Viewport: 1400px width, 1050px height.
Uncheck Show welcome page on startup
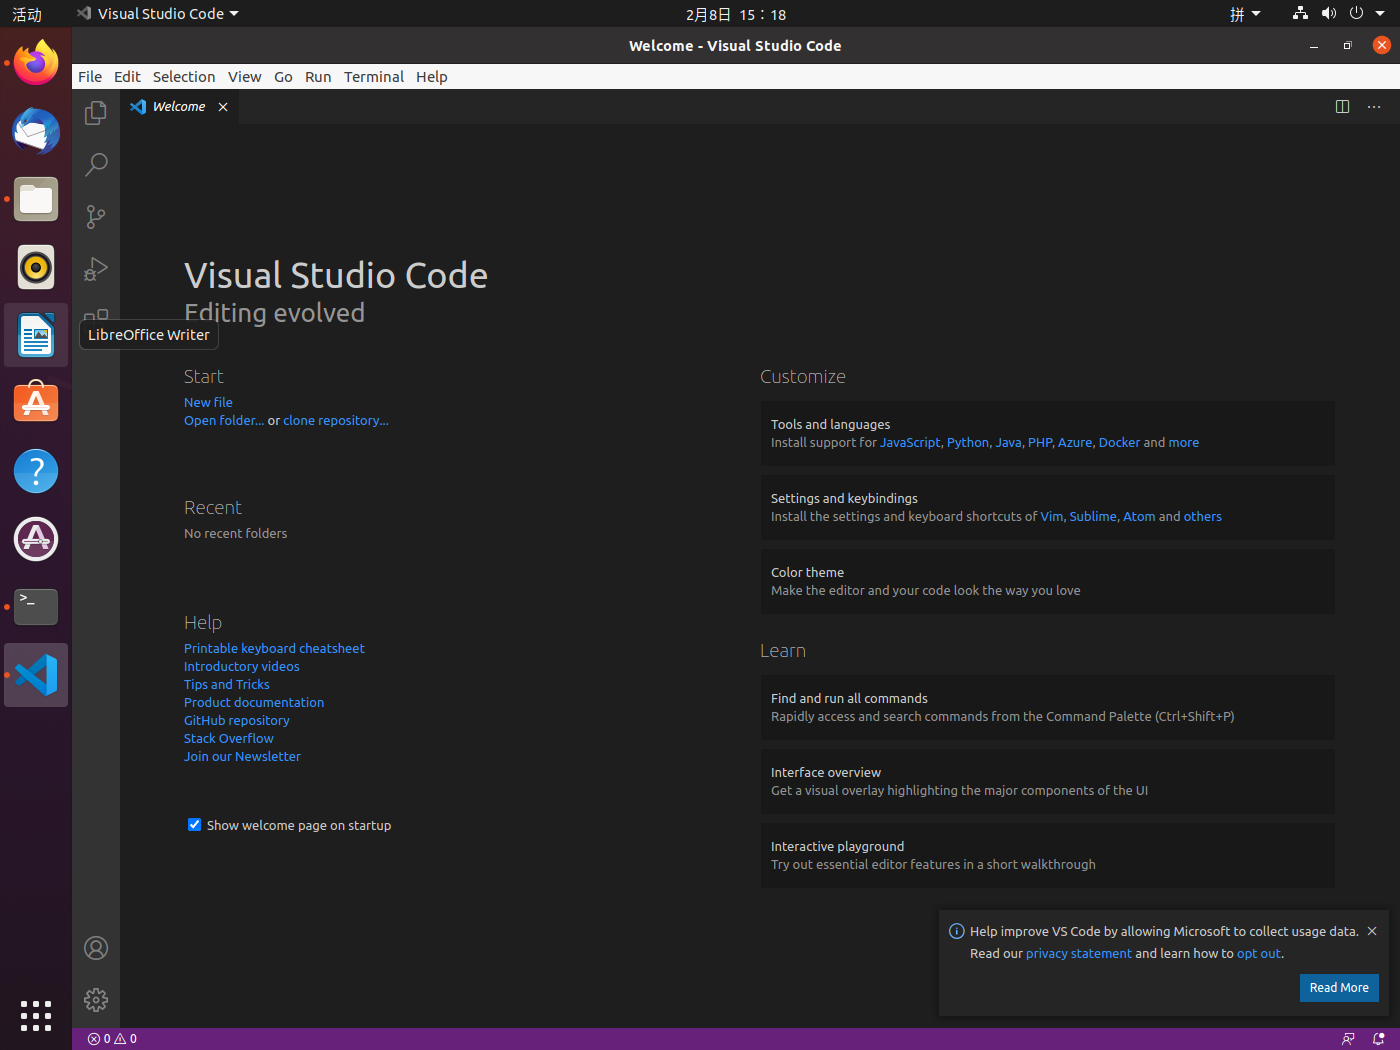(194, 825)
